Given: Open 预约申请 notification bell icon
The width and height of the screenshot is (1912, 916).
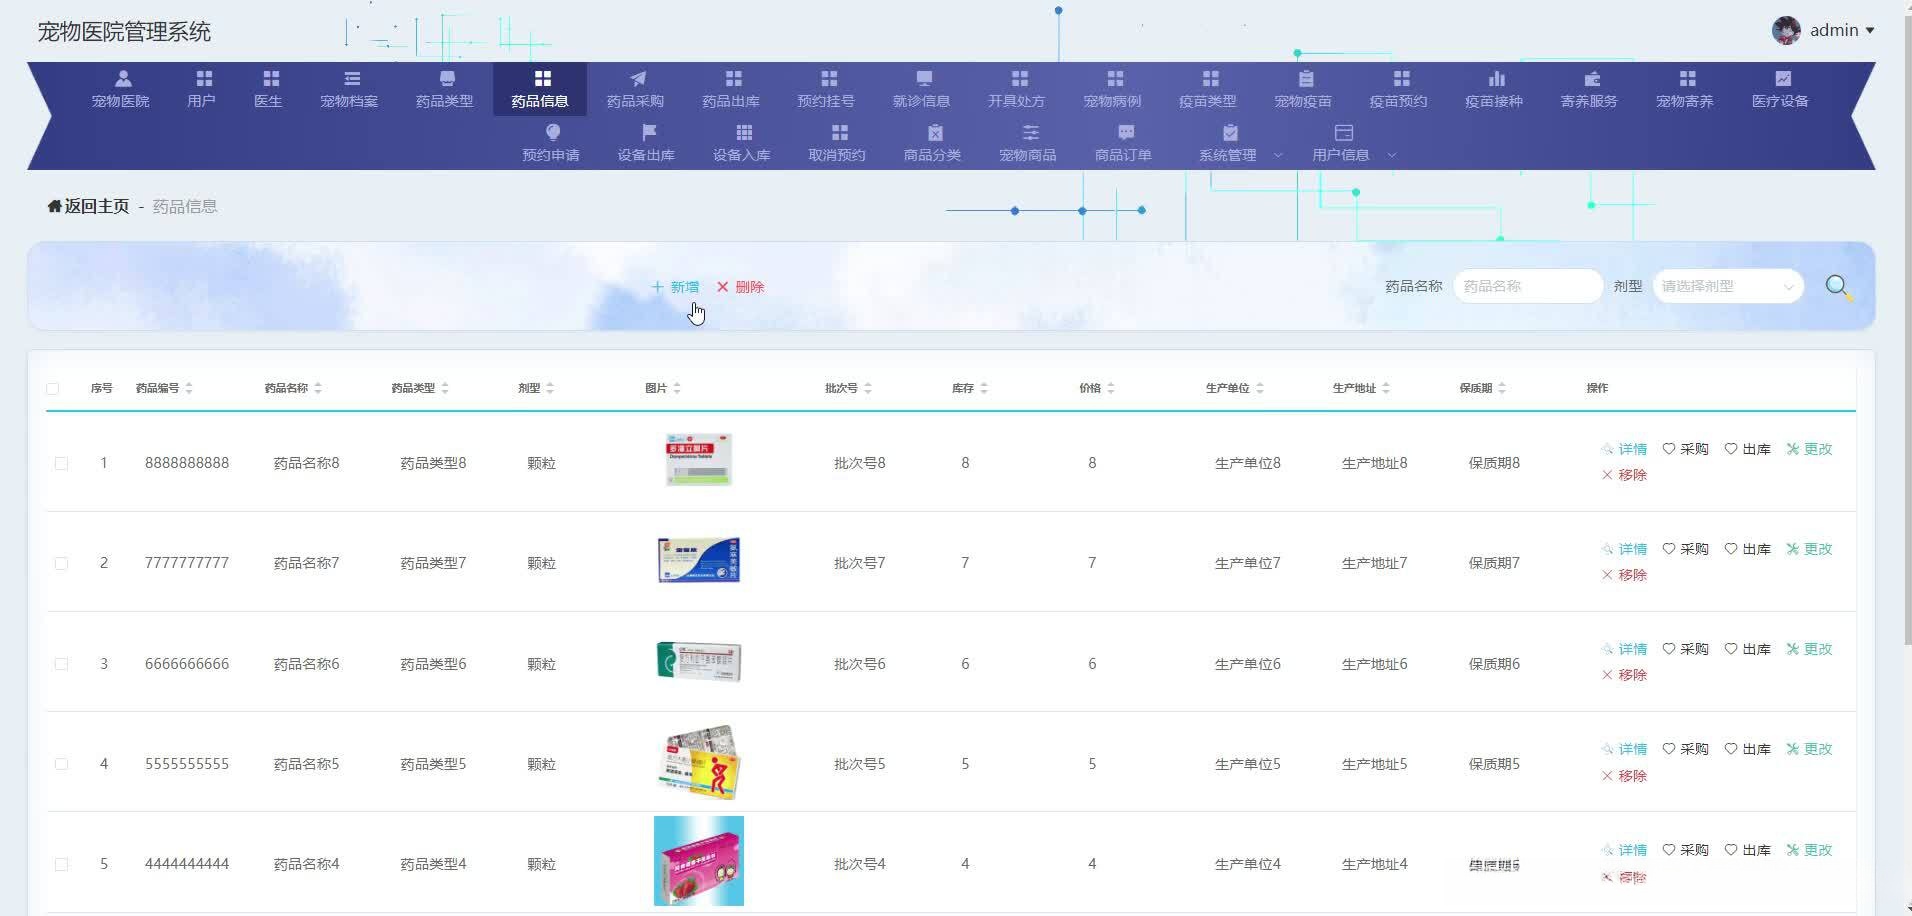Looking at the screenshot, I should click(553, 131).
